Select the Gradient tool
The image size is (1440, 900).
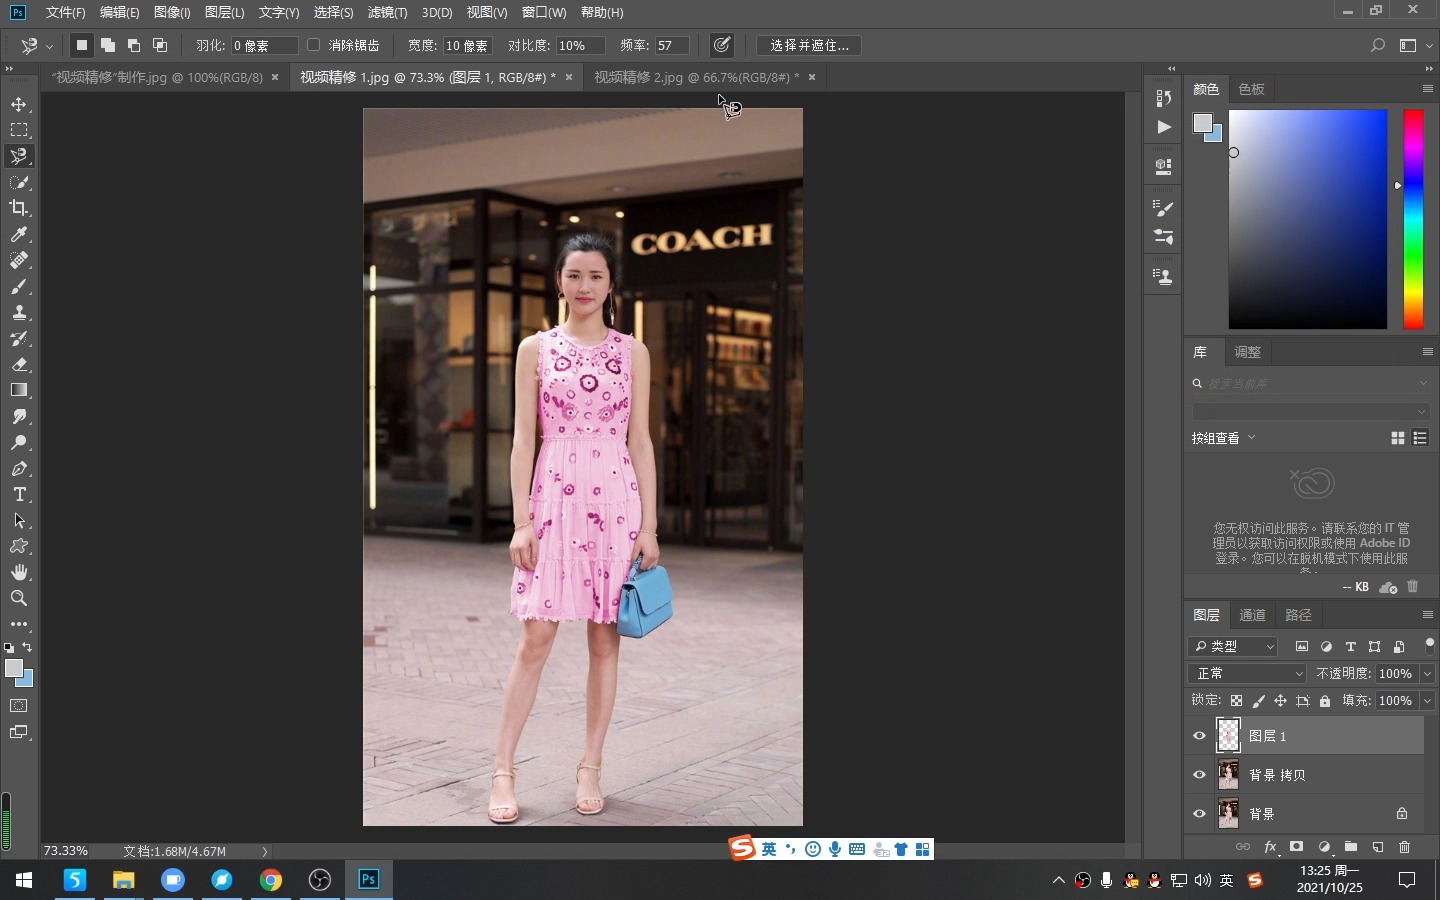coord(19,390)
